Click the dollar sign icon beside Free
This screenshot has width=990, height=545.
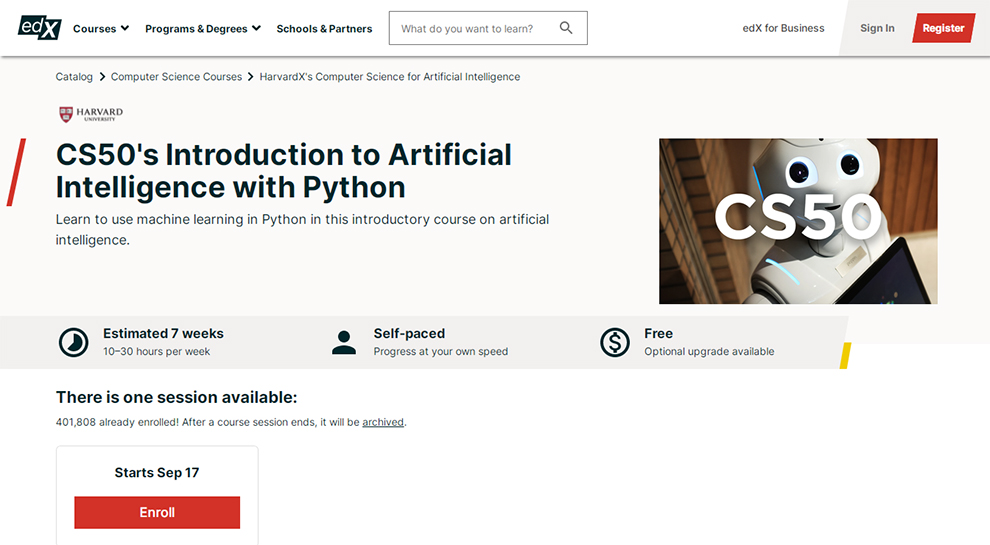(x=614, y=342)
